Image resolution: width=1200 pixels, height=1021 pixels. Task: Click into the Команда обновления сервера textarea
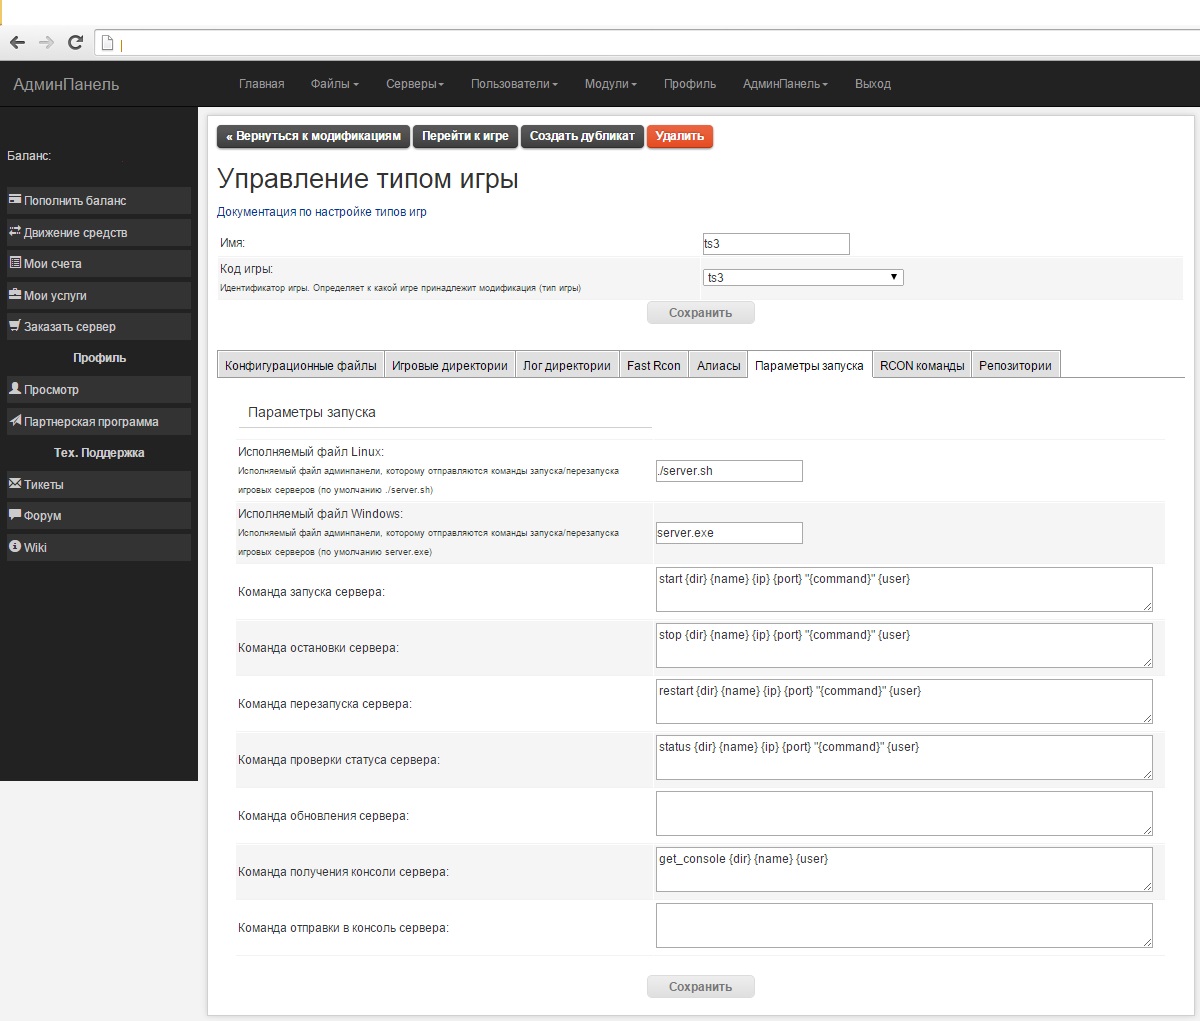pyautogui.click(x=904, y=813)
